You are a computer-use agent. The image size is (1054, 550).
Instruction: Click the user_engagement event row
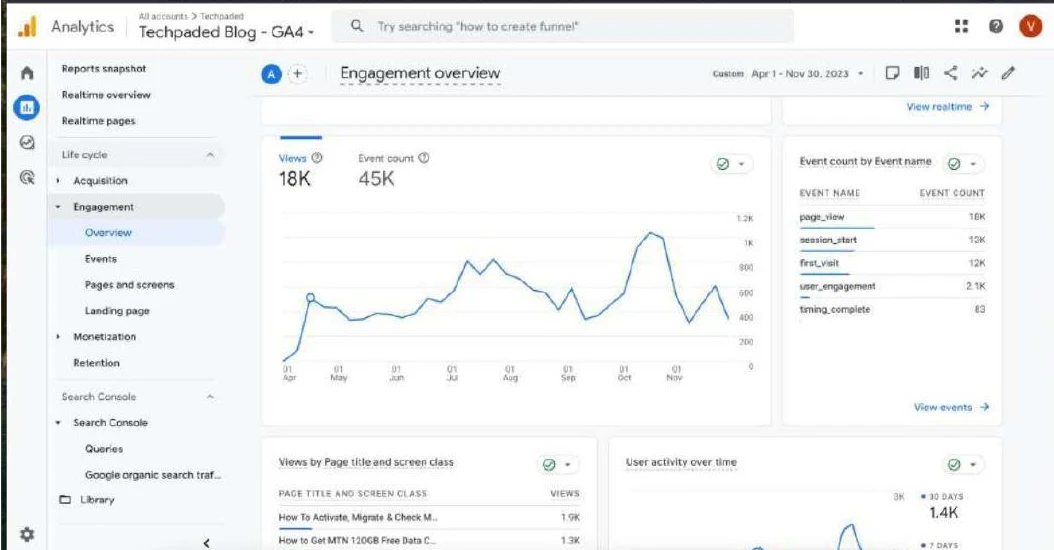tap(892, 286)
